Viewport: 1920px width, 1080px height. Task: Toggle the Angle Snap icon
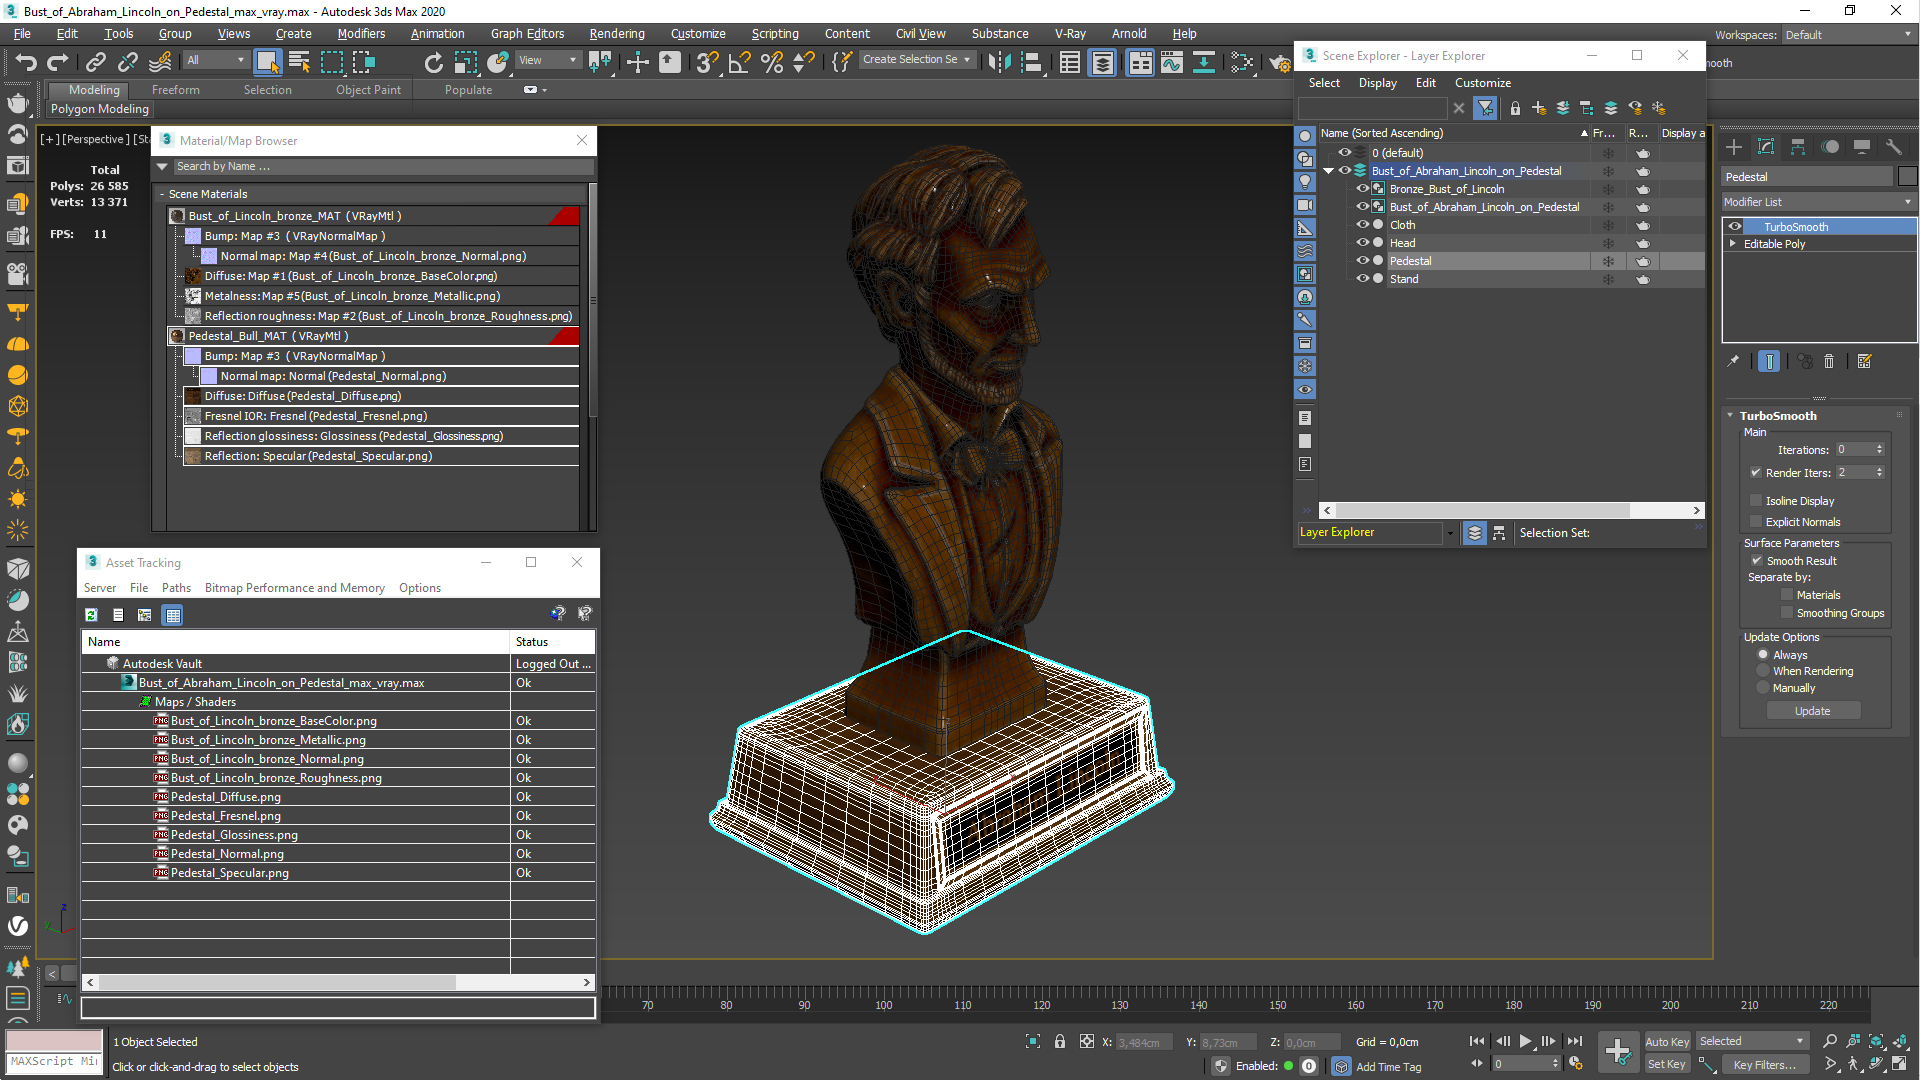(x=739, y=62)
